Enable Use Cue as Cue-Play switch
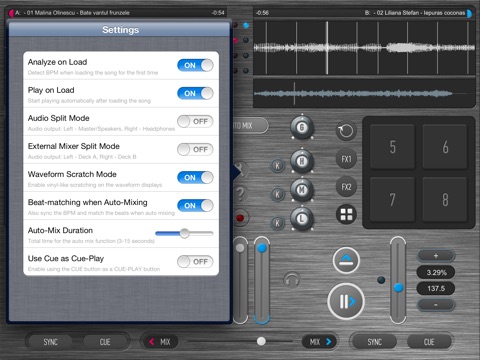480x360 pixels. pos(195,262)
